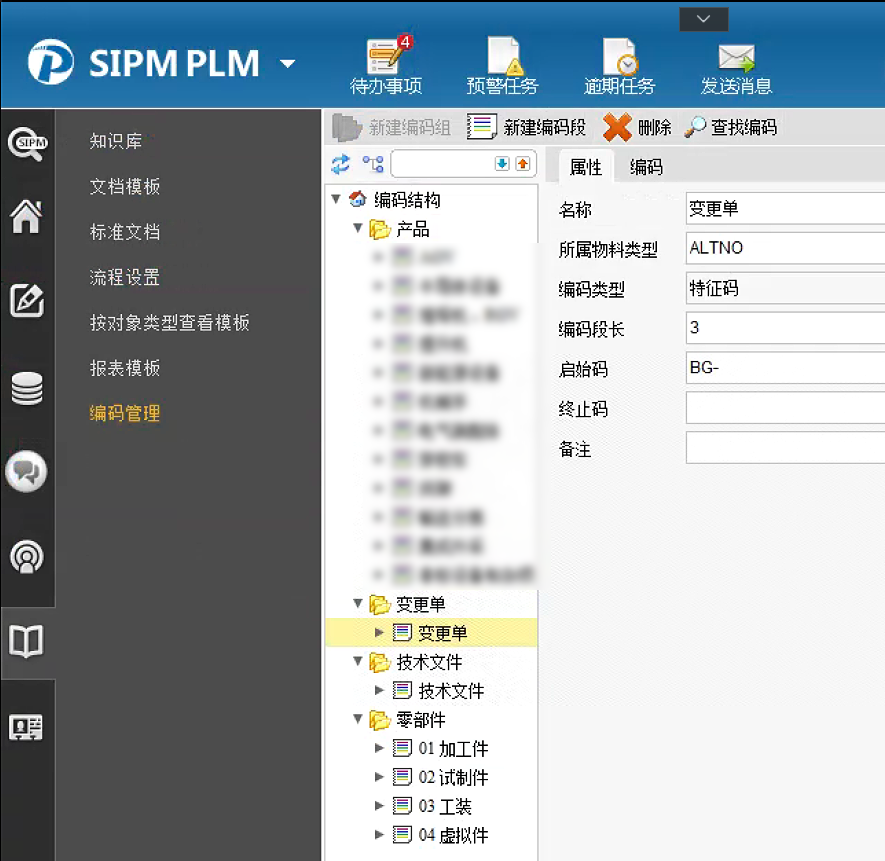Select the 02 试制件 tree item
This screenshot has width=885, height=861.
[x=453, y=777]
